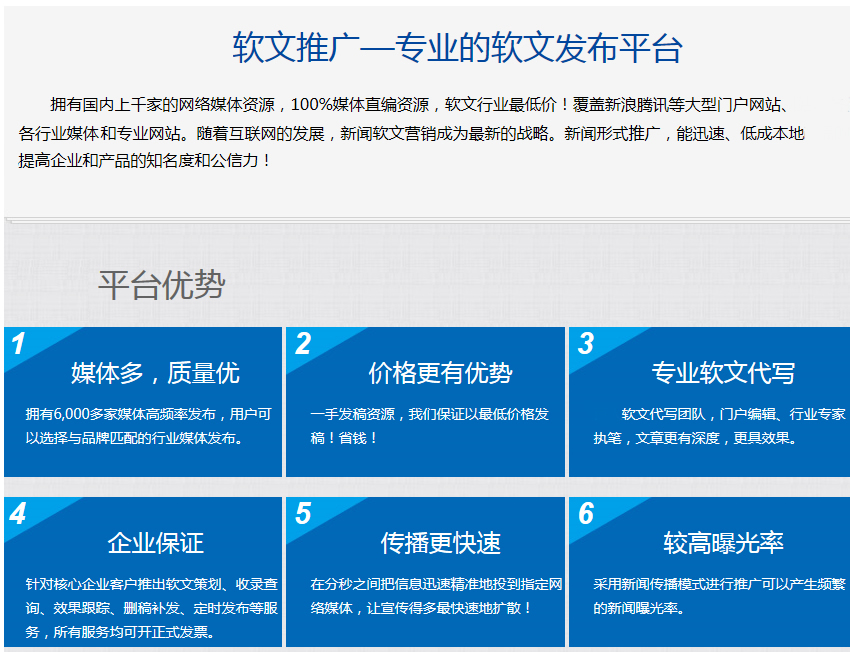The width and height of the screenshot is (850, 652).
Task: Click the number 2 corner badge
Action: [x=302, y=344]
